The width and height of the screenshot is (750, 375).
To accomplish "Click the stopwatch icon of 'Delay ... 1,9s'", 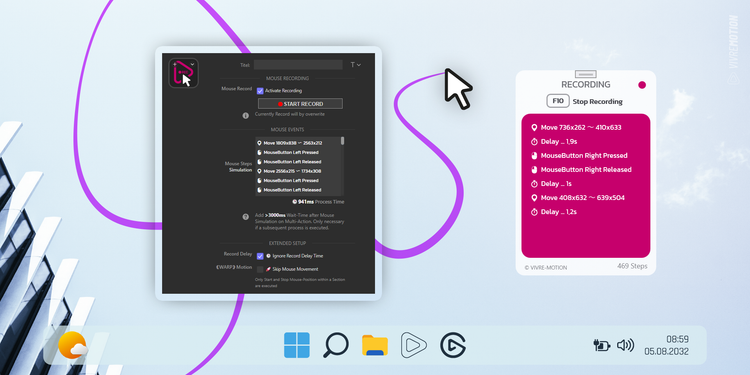I will coord(534,142).
